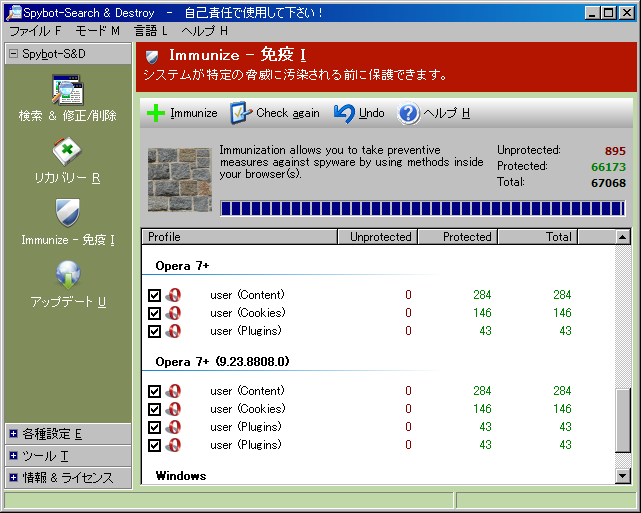Click the list scroll up arrow

(623, 237)
